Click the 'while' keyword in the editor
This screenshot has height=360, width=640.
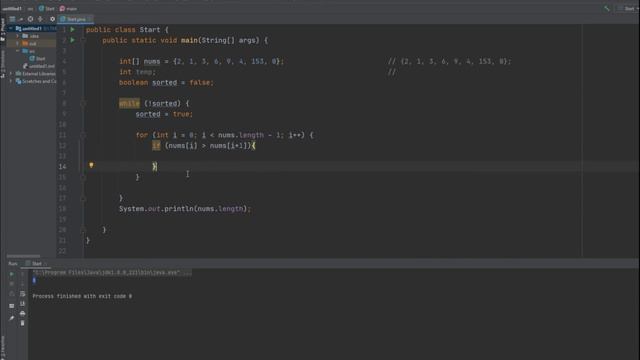(129, 104)
